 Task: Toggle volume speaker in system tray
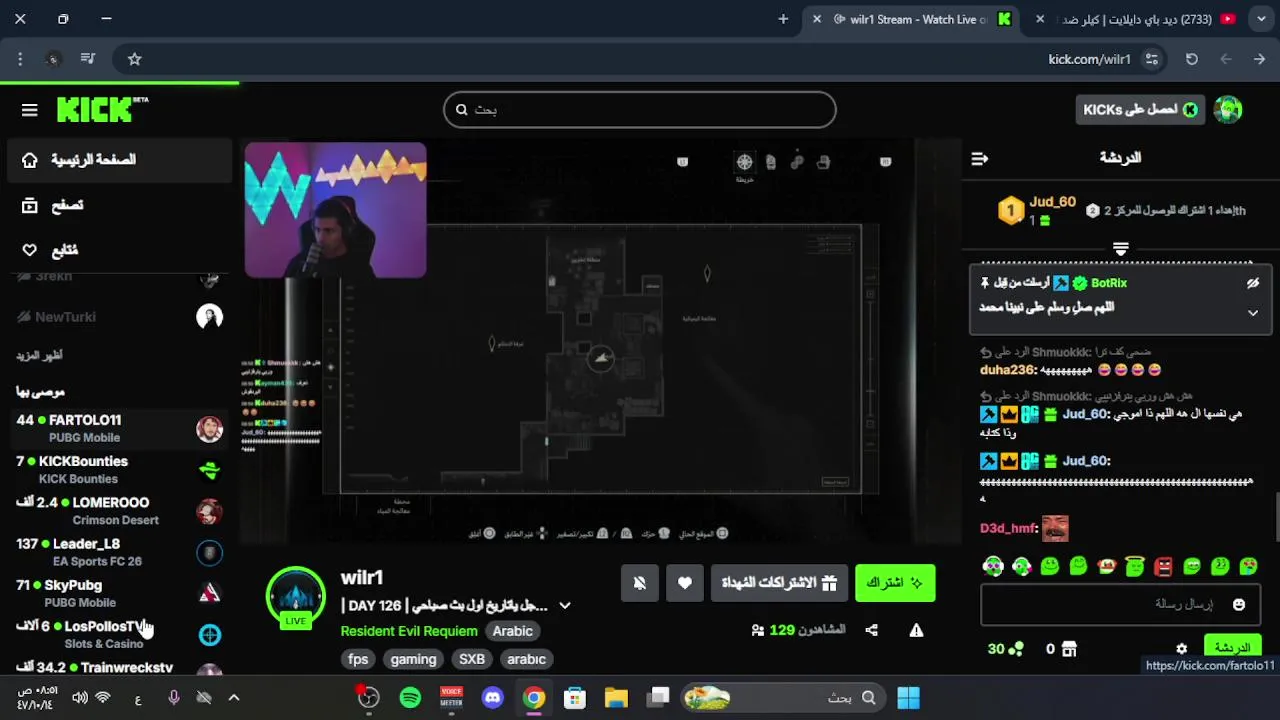[x=80, y=698]
